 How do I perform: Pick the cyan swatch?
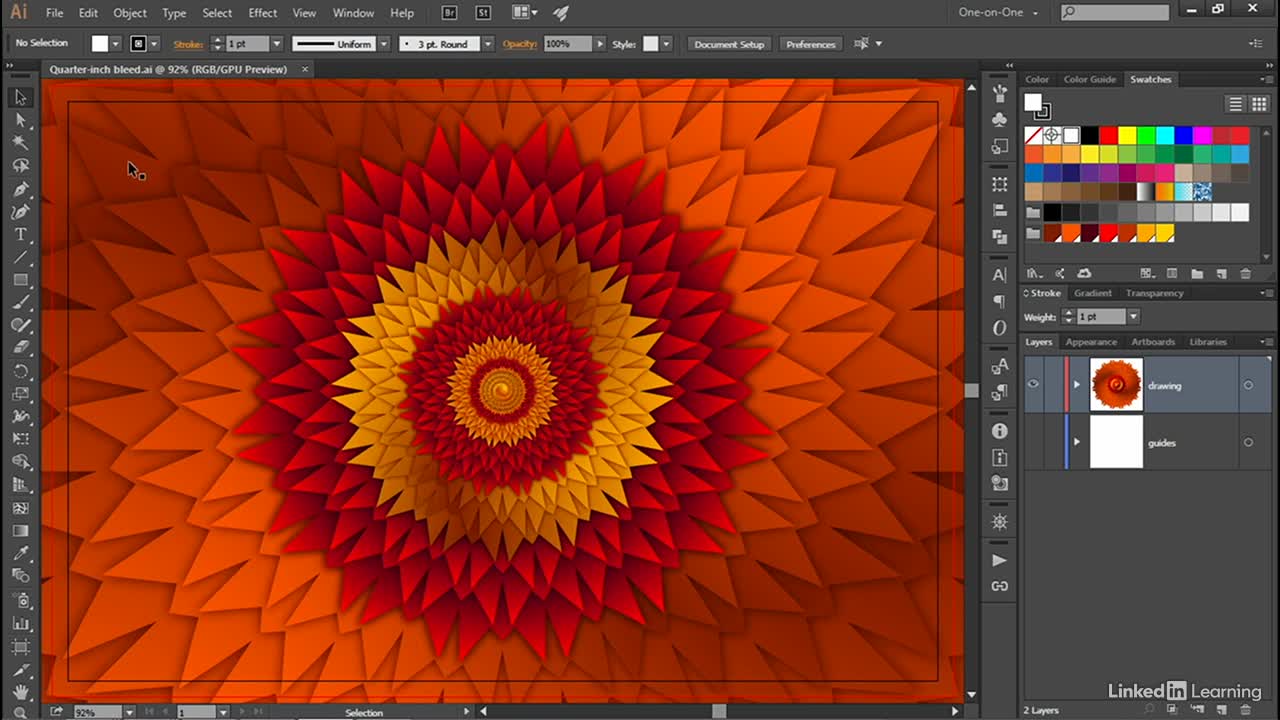1165,135
